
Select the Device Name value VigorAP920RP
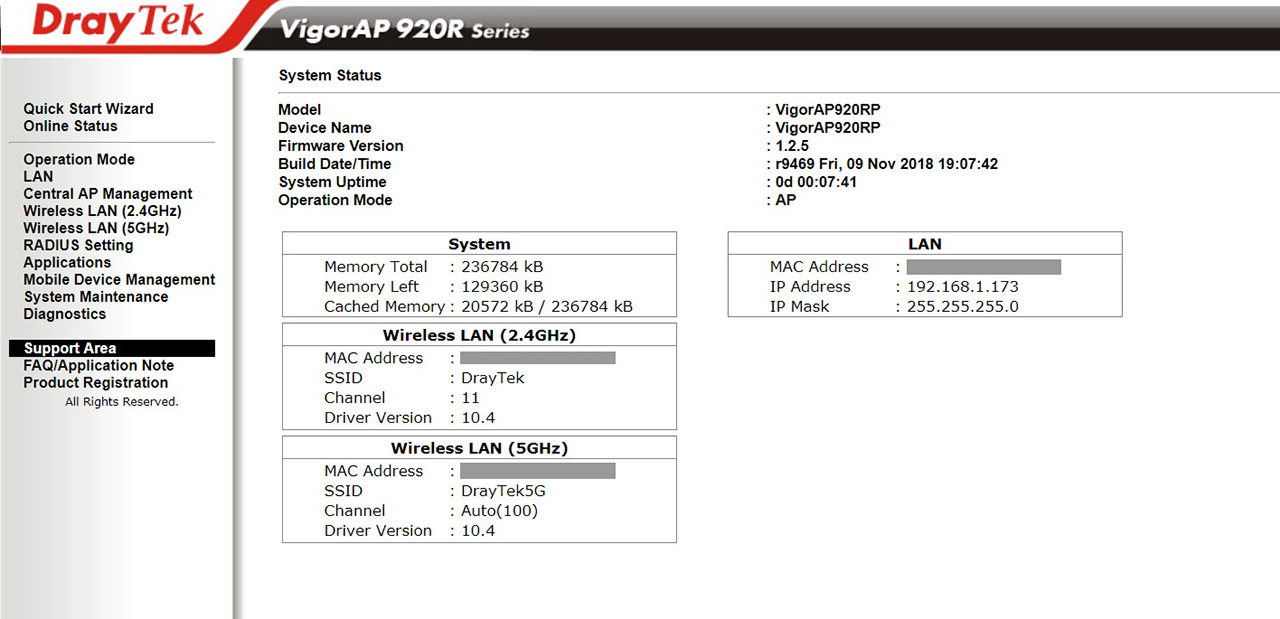[828, 128]
